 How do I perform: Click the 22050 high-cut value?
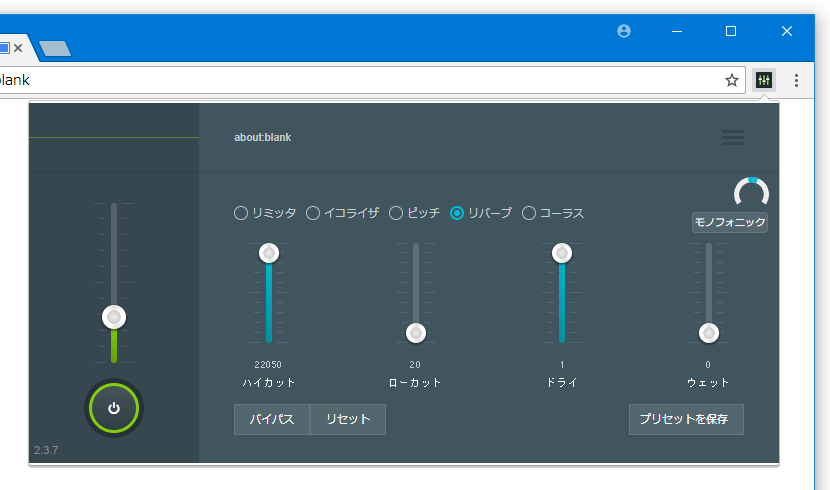click(268, 365)
